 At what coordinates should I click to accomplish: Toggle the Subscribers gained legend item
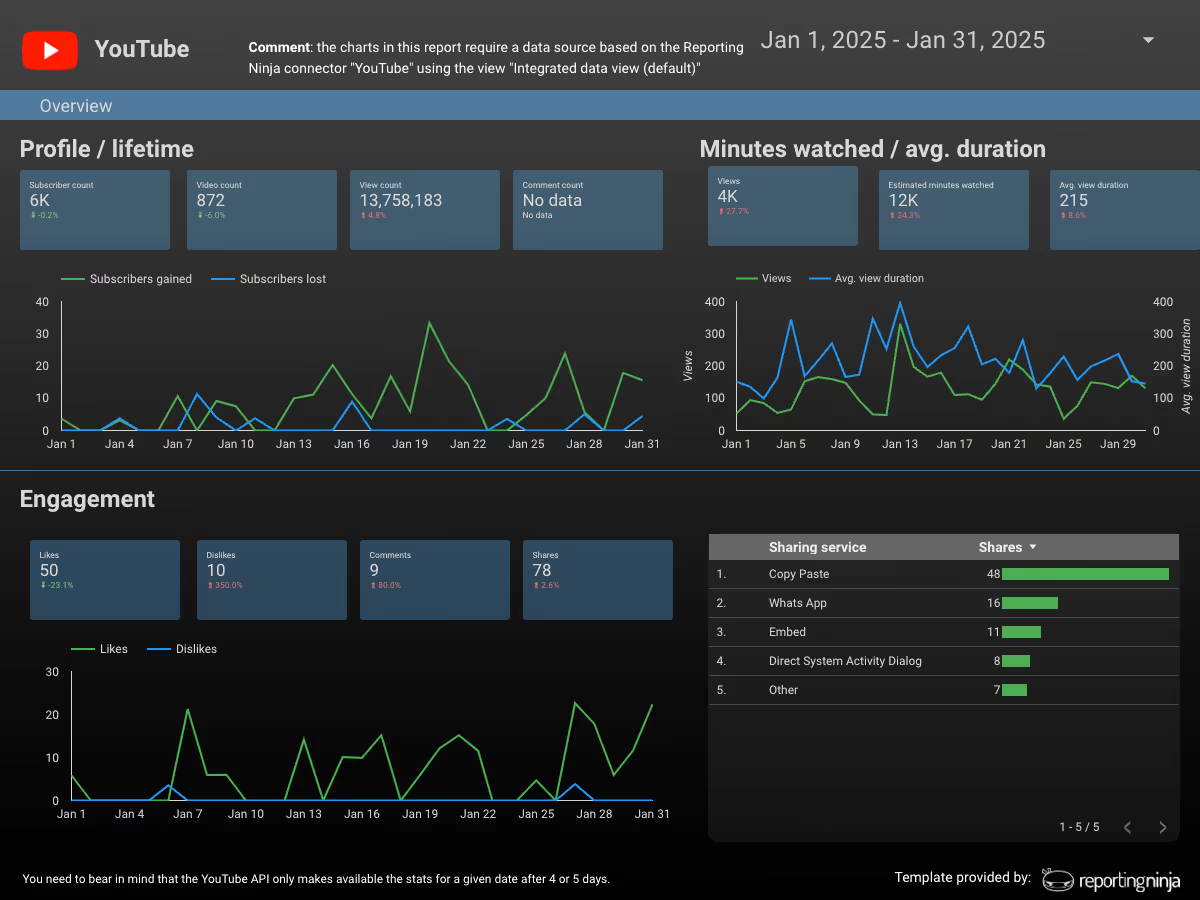click(x=127, y=279)
